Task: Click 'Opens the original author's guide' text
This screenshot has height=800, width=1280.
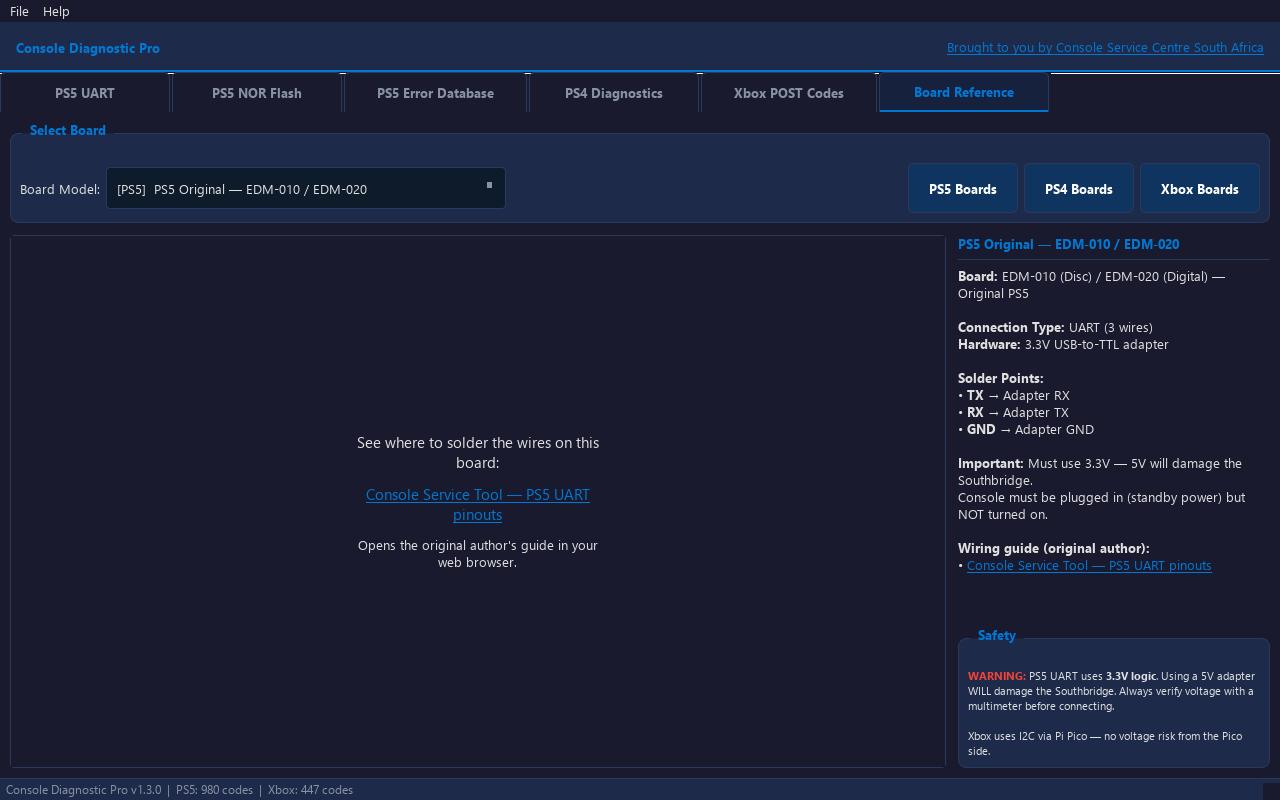Action: 478,553
